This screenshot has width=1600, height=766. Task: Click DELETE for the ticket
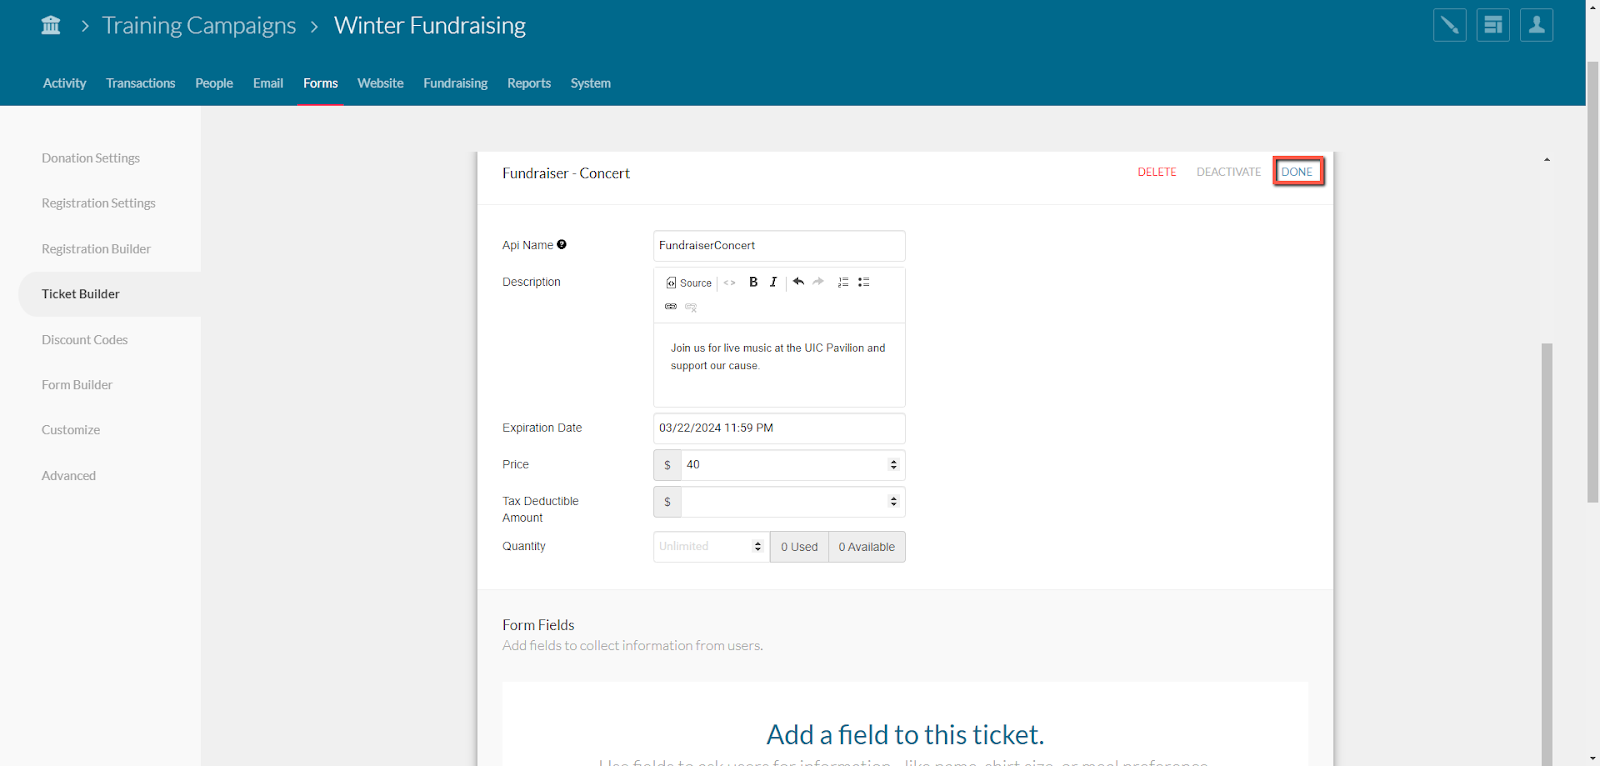(1157, 172)
